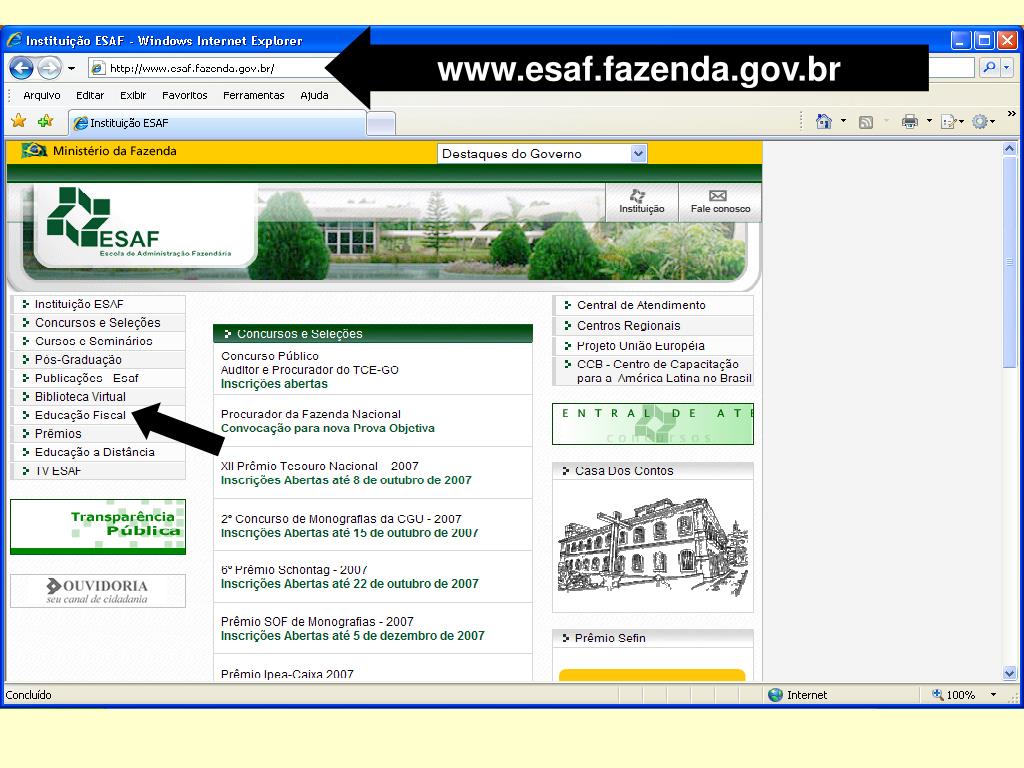Screen dimensions: 1024x768
Task: Open the Educação Fiscal sidebar link
Action: point(80,415)
